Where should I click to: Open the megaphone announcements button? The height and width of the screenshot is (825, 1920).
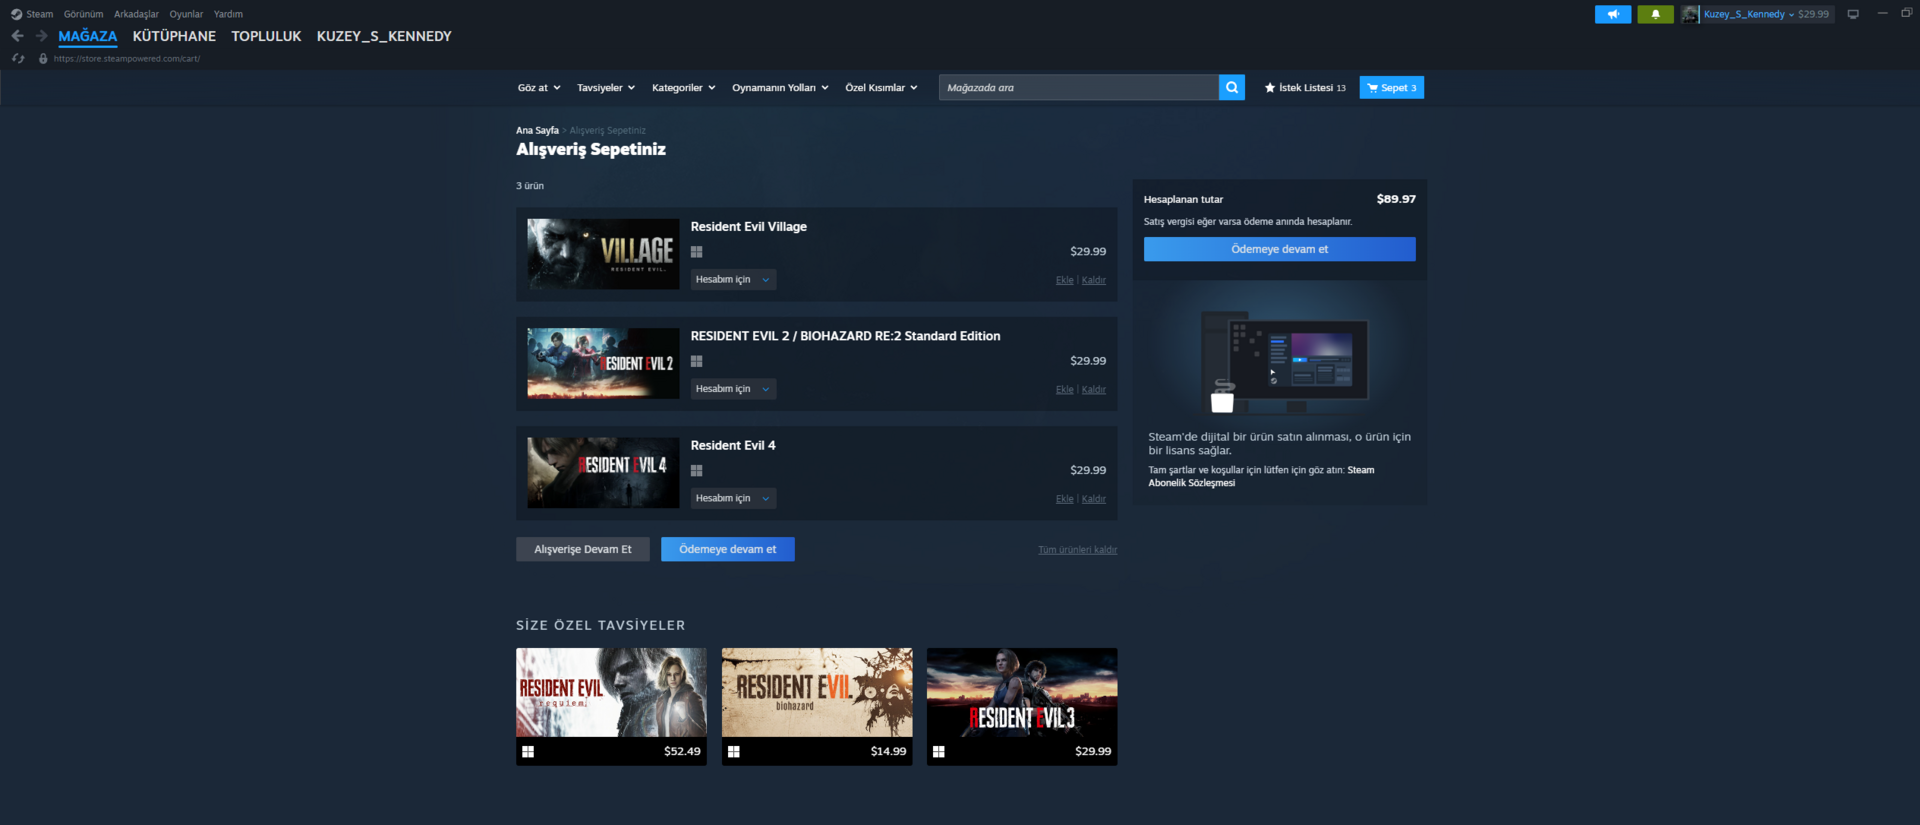(1613, 14)
